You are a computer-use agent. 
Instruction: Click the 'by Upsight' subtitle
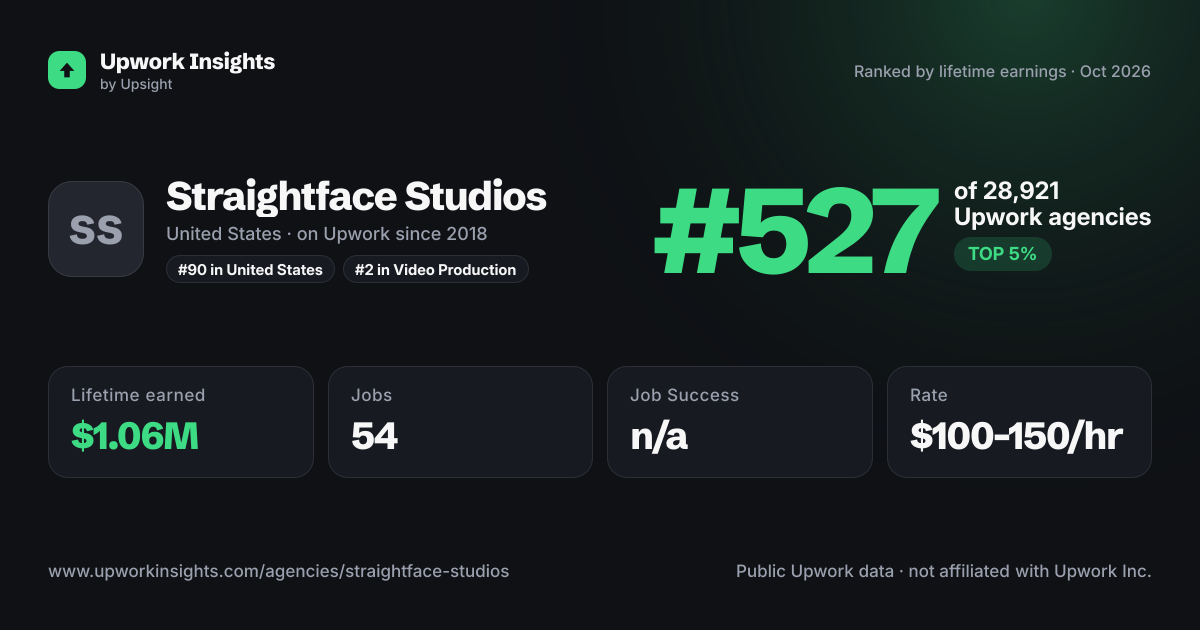[136, 85]
